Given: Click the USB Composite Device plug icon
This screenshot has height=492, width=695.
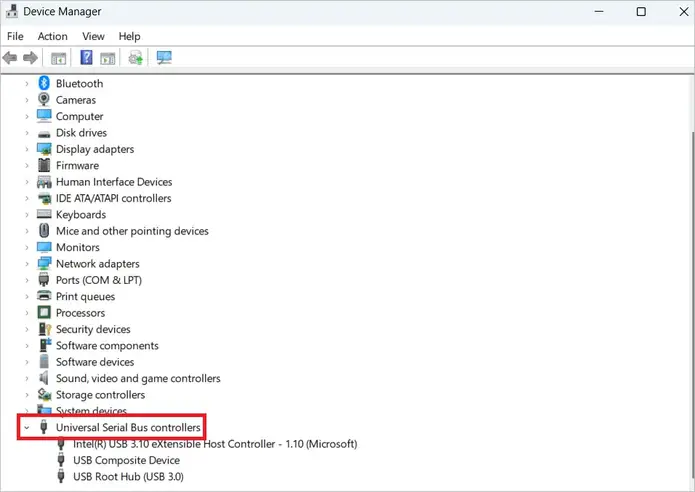Looking at the screenshot, I should pyautogui.click(x=61, y=460).
